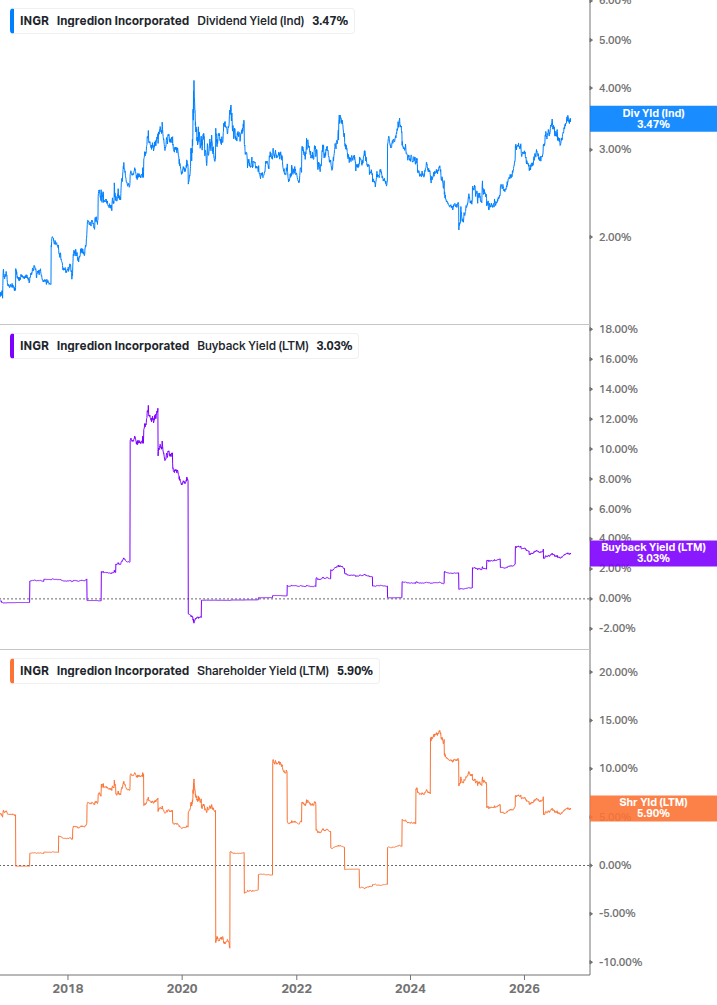Click the 2020 label on the time axis
Image resolution: width=717 pixels, height=1005 pixels.
[x=182, y=988]
